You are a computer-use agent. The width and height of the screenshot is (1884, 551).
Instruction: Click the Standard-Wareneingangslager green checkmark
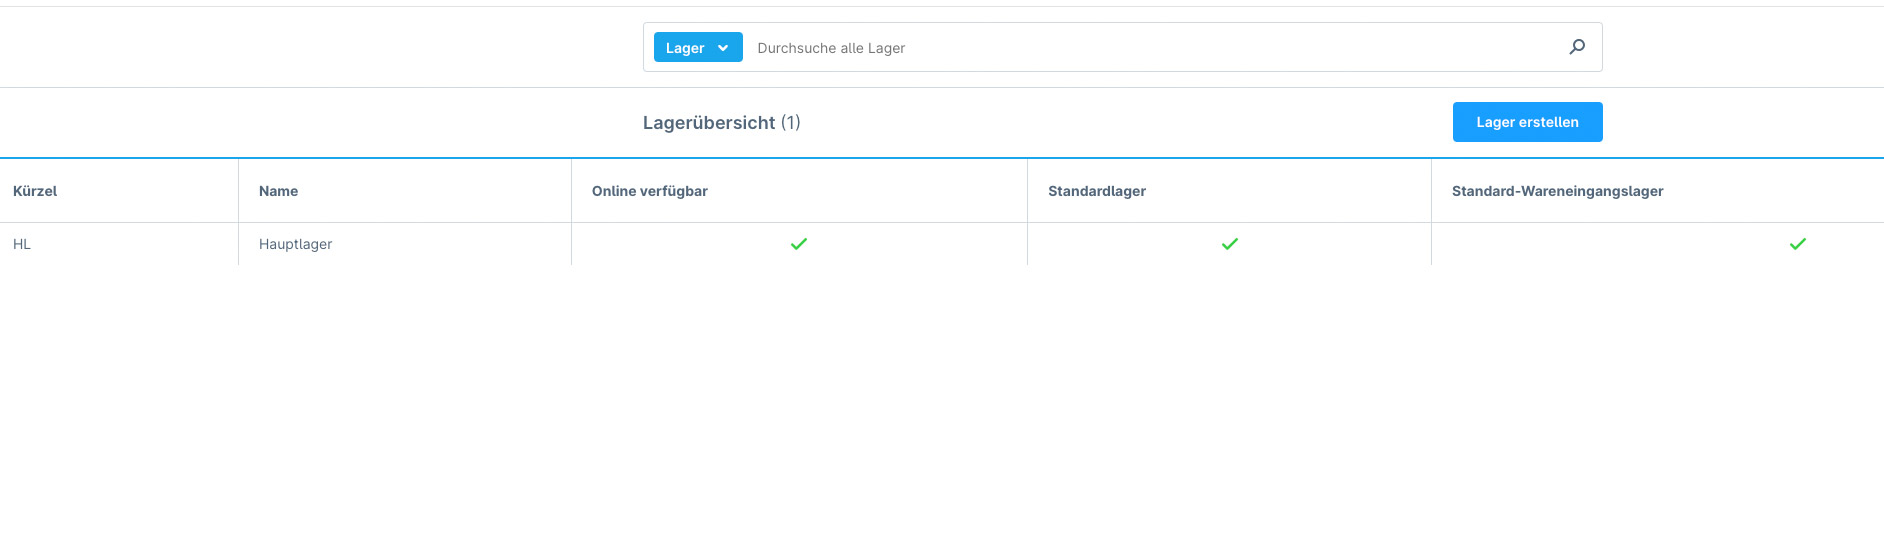point(1797,244)
